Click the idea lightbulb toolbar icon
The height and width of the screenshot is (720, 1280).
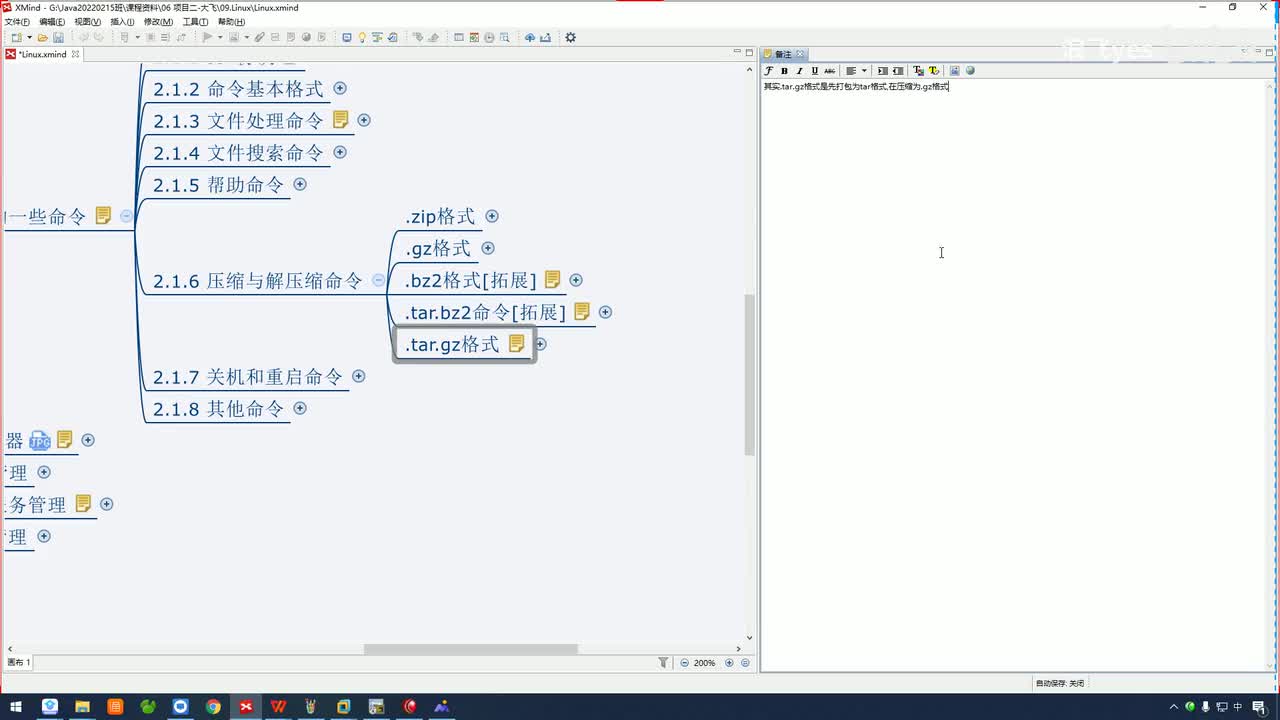(362, 38)
